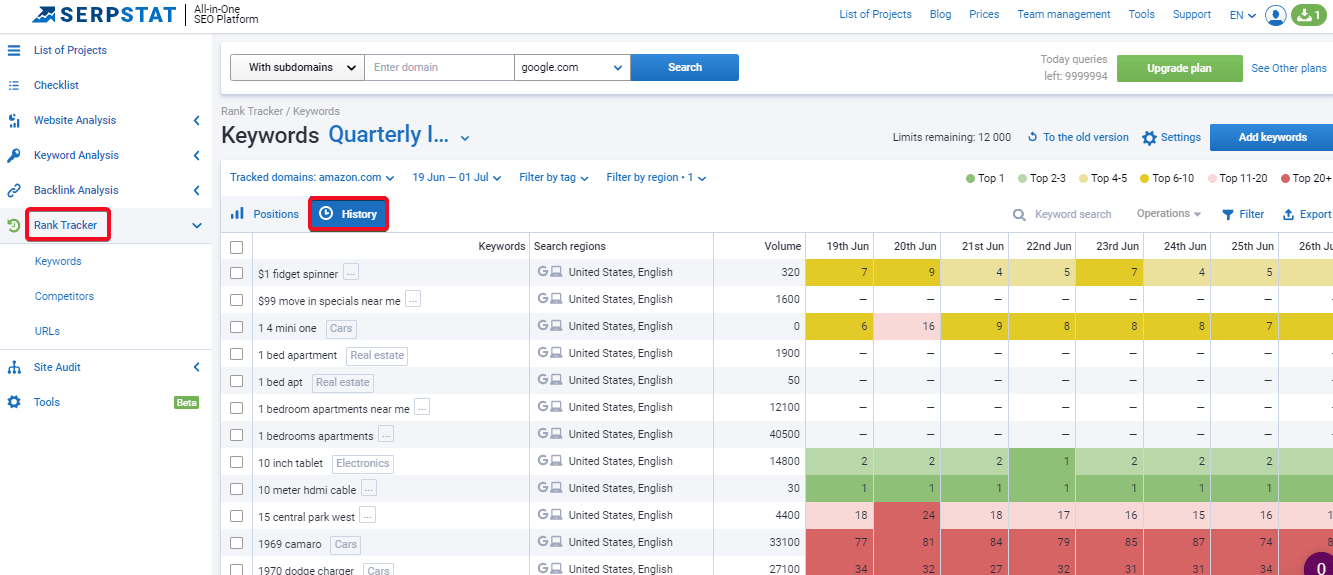Screen dimensions: 1333x575
Task: Switch to the History tab
Action: (348, 214)
